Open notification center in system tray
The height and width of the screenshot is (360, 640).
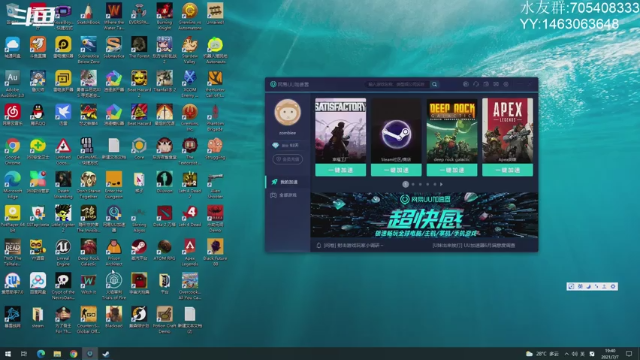coord(629,354)
